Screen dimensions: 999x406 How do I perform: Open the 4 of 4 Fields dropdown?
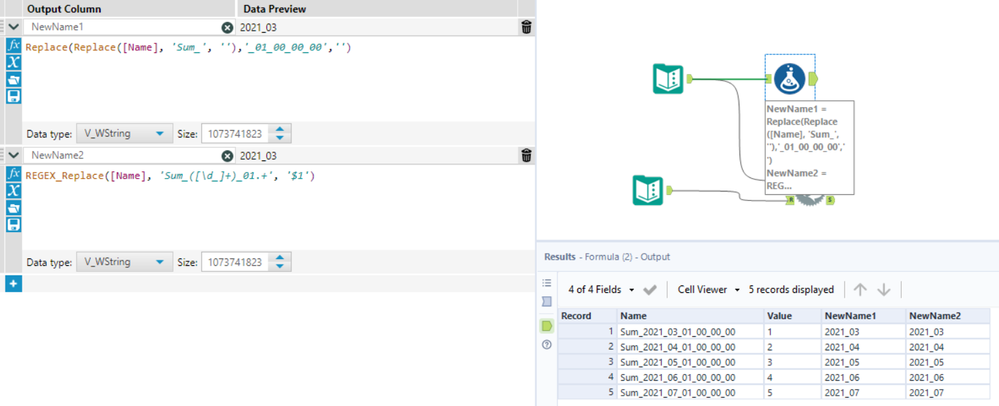(601, 289)
